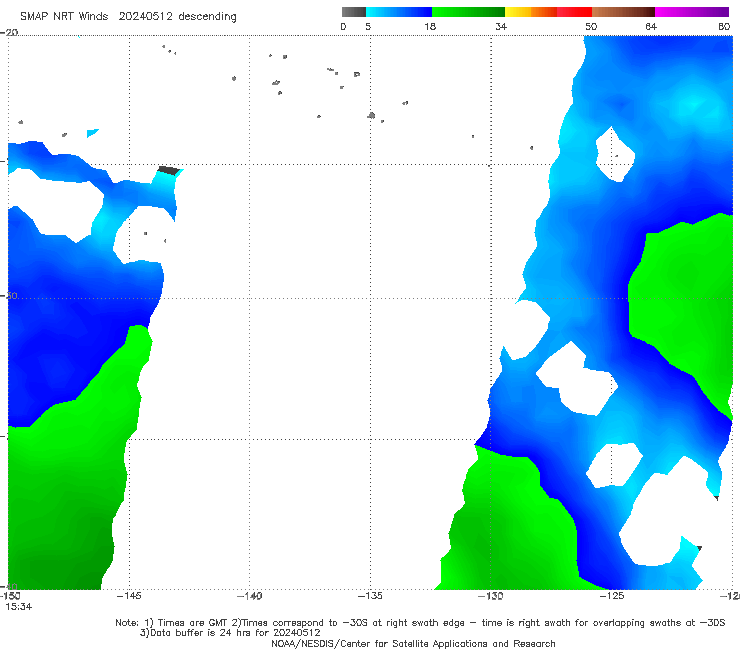Click the 'Data buffer is 24 hrs' note

pyautogui.click(x=230, y=633)
